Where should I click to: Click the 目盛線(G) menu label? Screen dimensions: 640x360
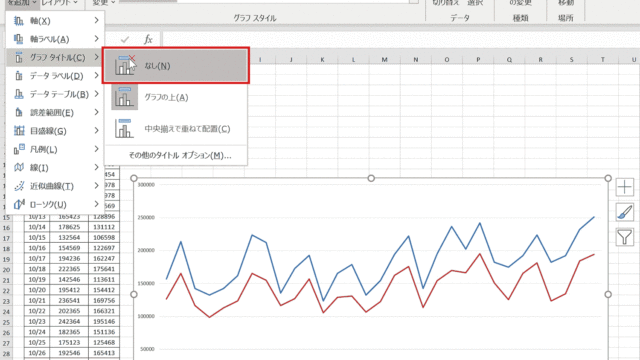(x=48, y=131)
